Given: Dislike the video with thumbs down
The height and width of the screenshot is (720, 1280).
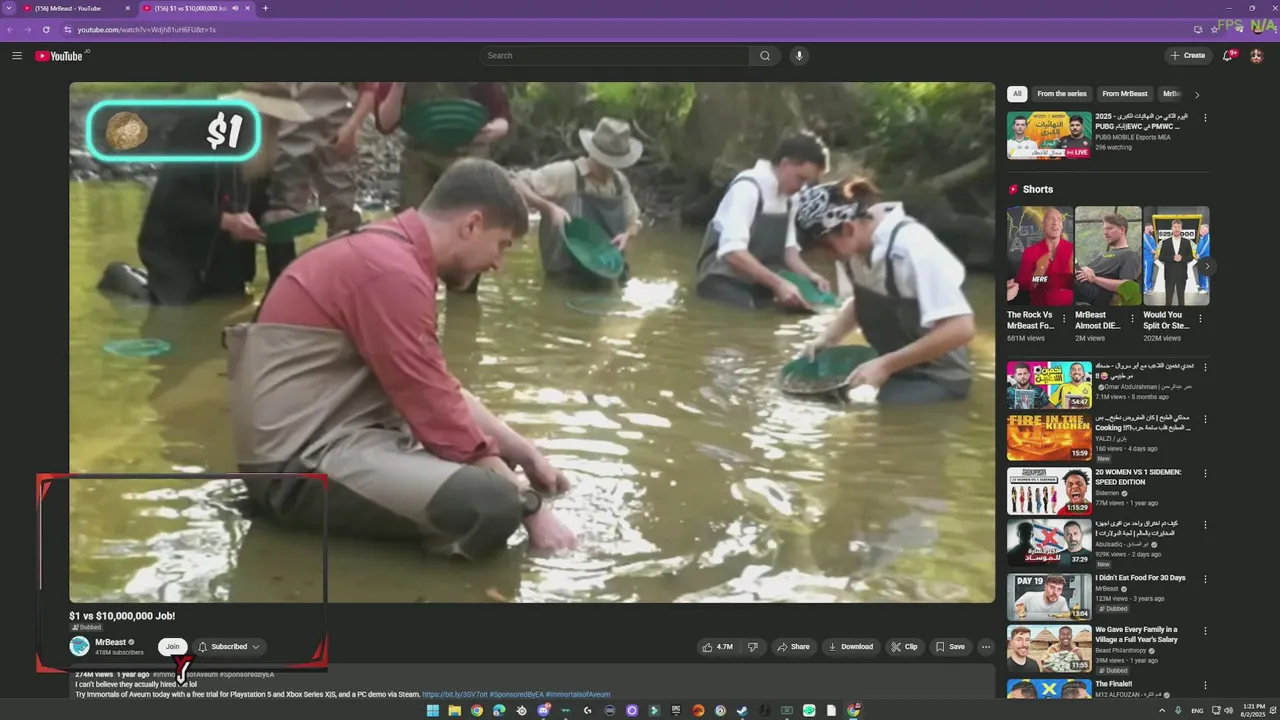Looking at the screenshot, I should click(x=753, y=647).
